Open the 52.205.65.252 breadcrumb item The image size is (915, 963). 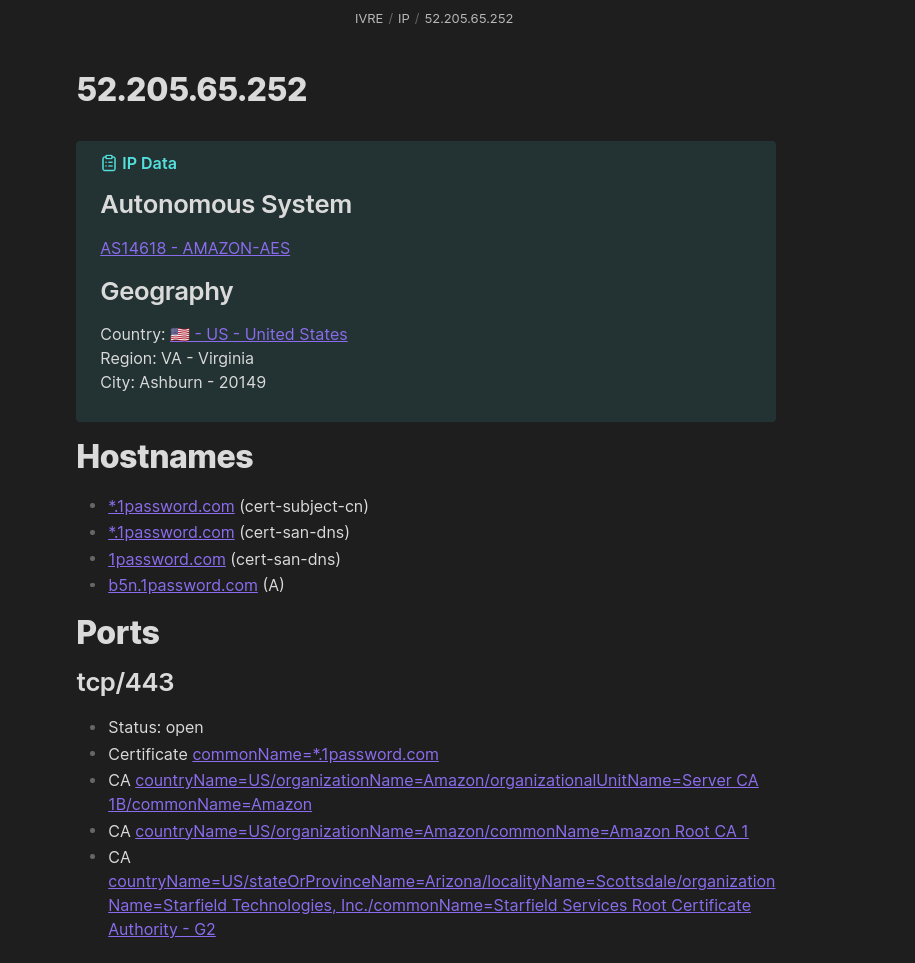coord(468,18)
